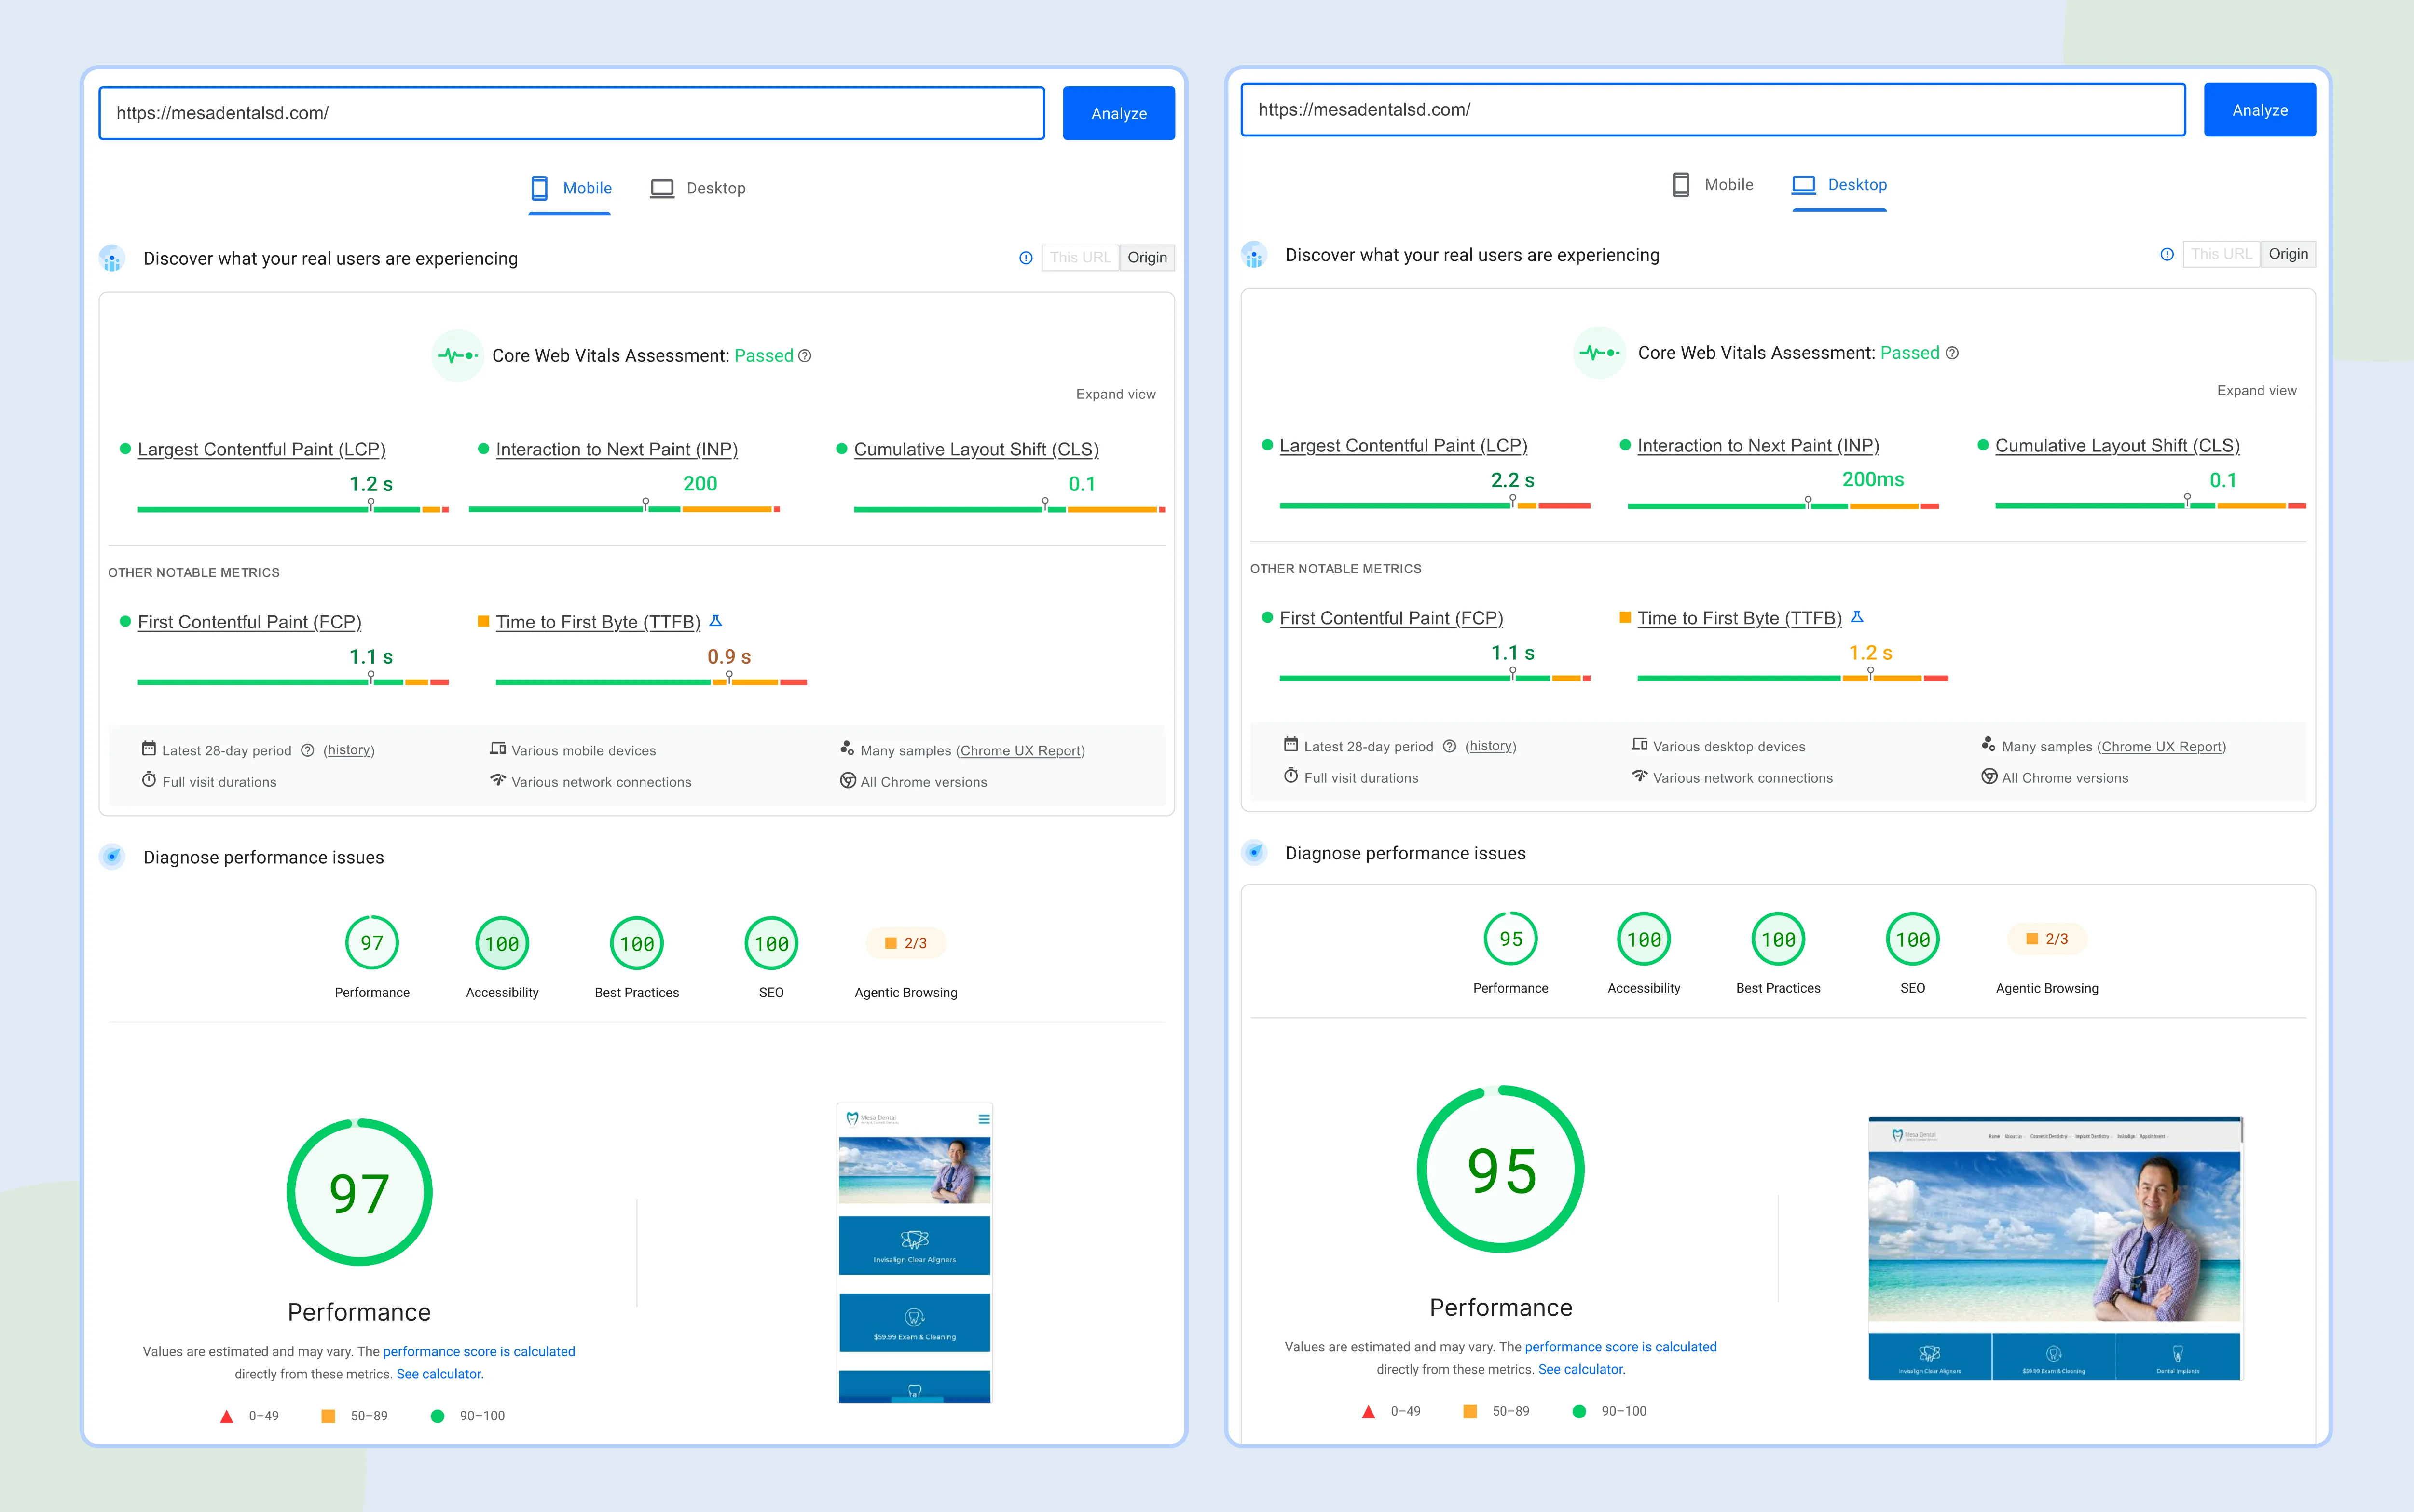Image resolution: width=2414 pixels, height=1512 pixels.
Task: Toggle This URL in right panel
Action: tap(2221, 254)
